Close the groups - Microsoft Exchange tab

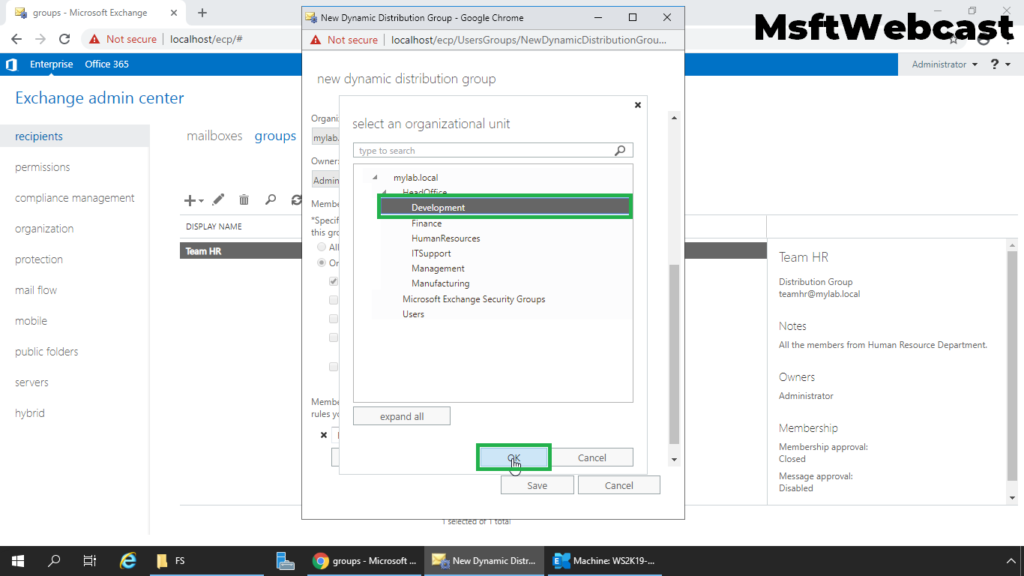(174, 12)
